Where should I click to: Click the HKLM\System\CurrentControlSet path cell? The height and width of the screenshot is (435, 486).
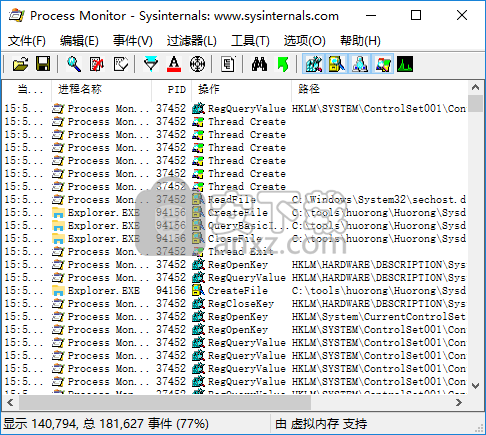(x=379, y=317)
